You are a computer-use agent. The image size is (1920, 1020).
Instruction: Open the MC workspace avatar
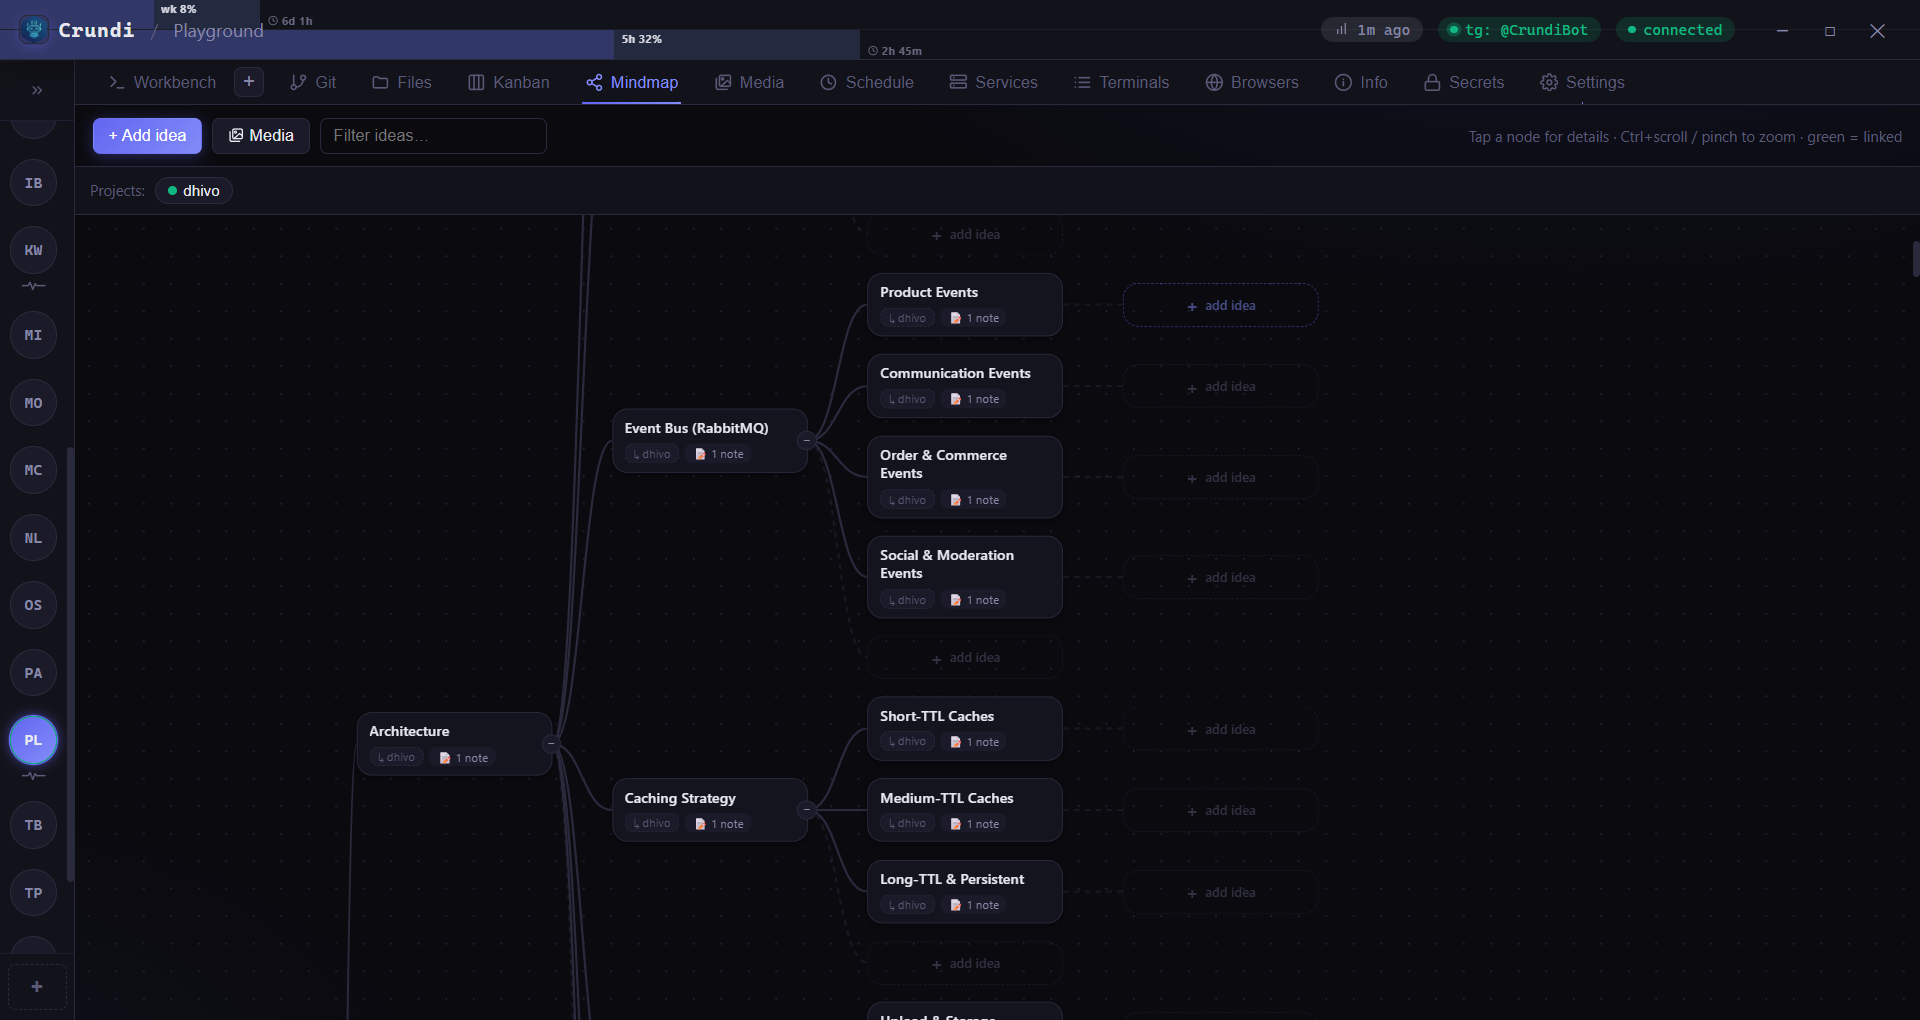pos(33,470)
